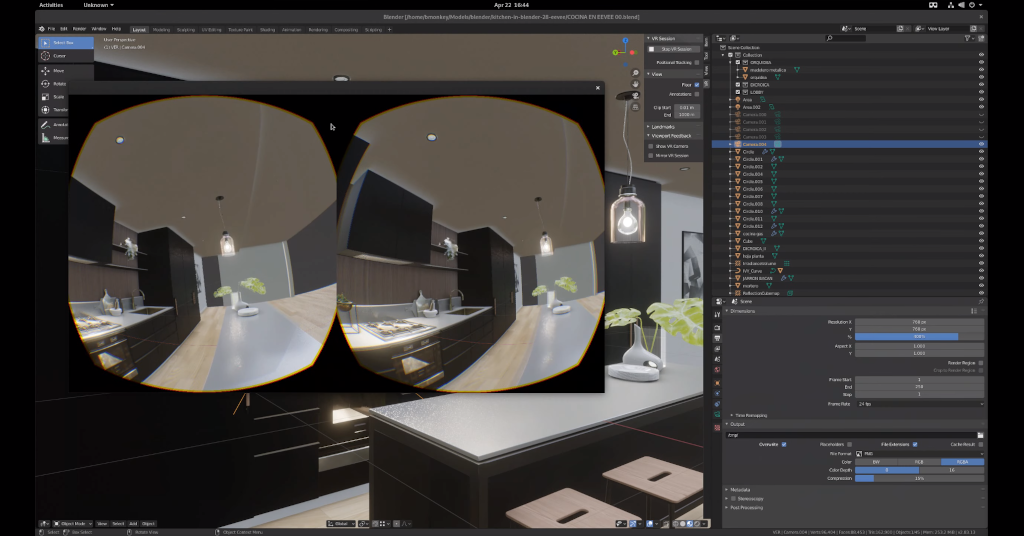The image size is (1024, 536).
Task: Click the outliner search field
Action: click(x=846, y=39)
